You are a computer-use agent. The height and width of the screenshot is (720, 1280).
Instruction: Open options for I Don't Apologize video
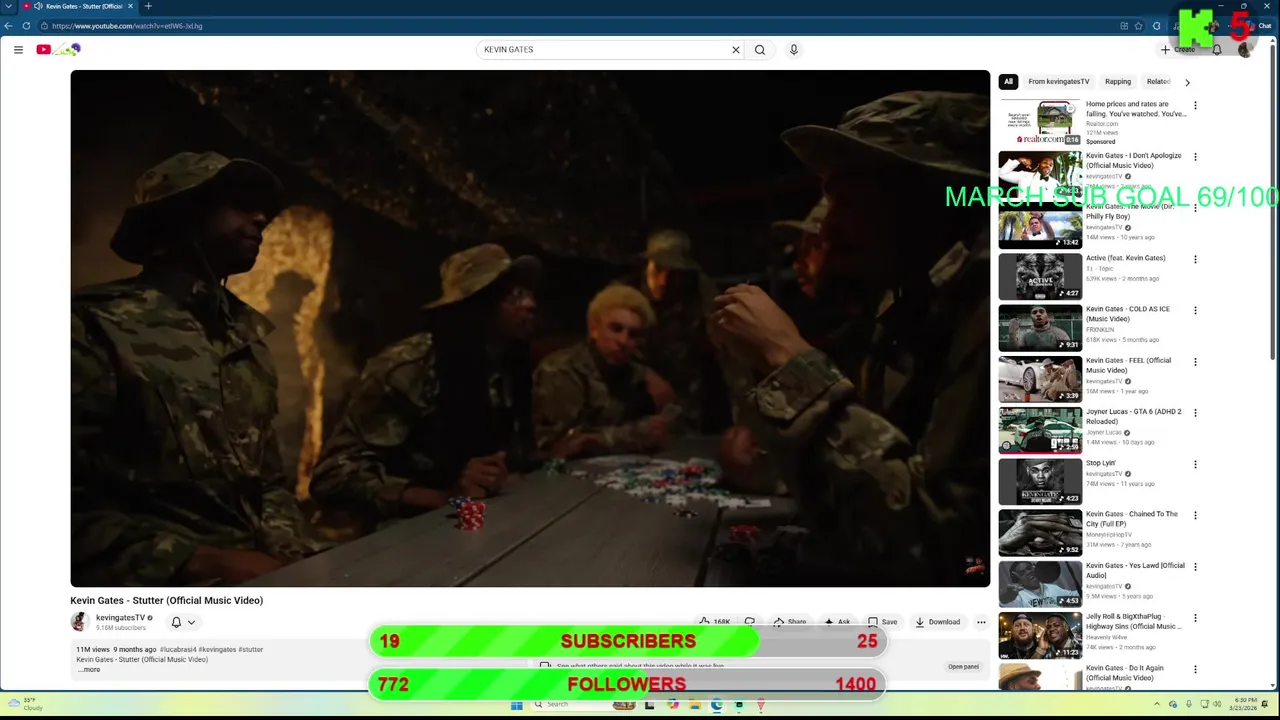(1195, 157)
